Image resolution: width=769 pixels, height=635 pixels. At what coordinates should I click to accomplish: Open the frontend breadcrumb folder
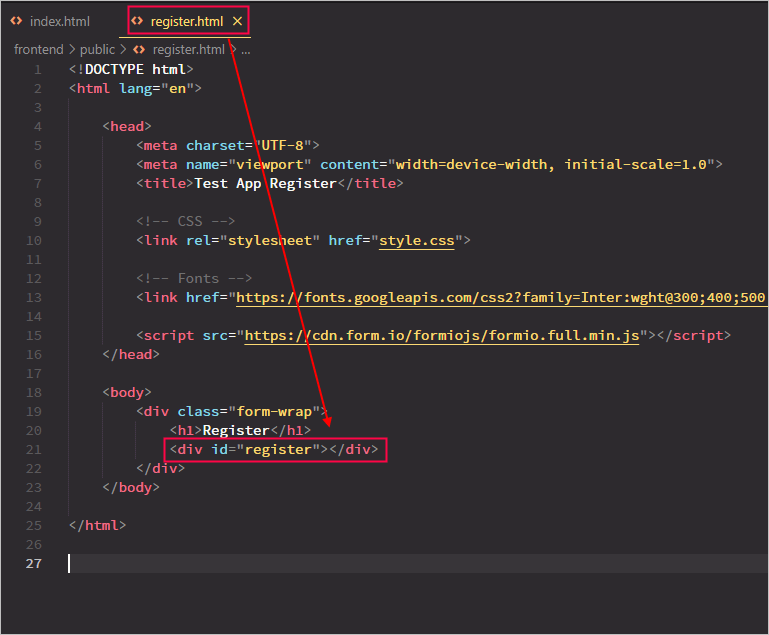[x=39, y=50]
